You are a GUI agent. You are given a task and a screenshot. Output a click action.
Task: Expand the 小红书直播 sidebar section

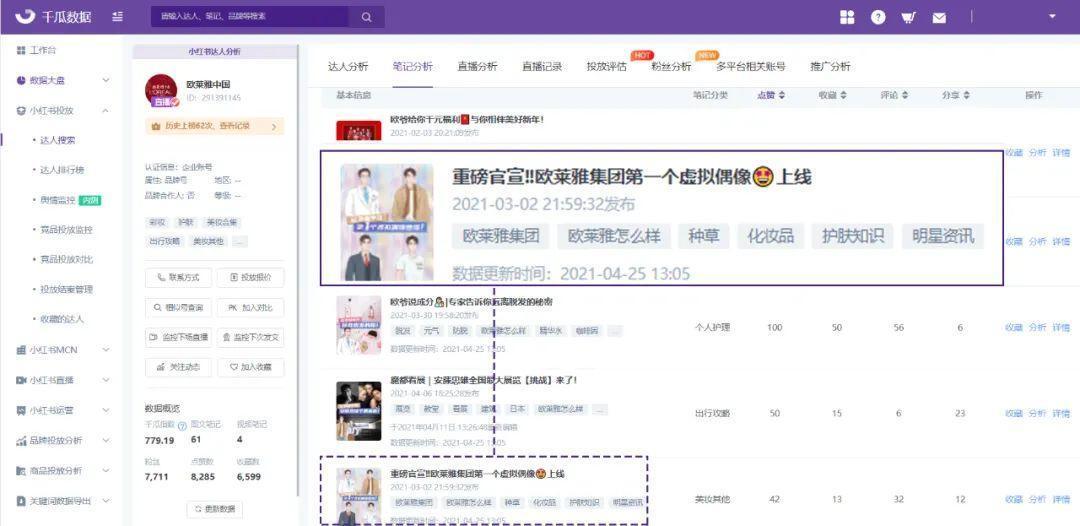point(62,380)
